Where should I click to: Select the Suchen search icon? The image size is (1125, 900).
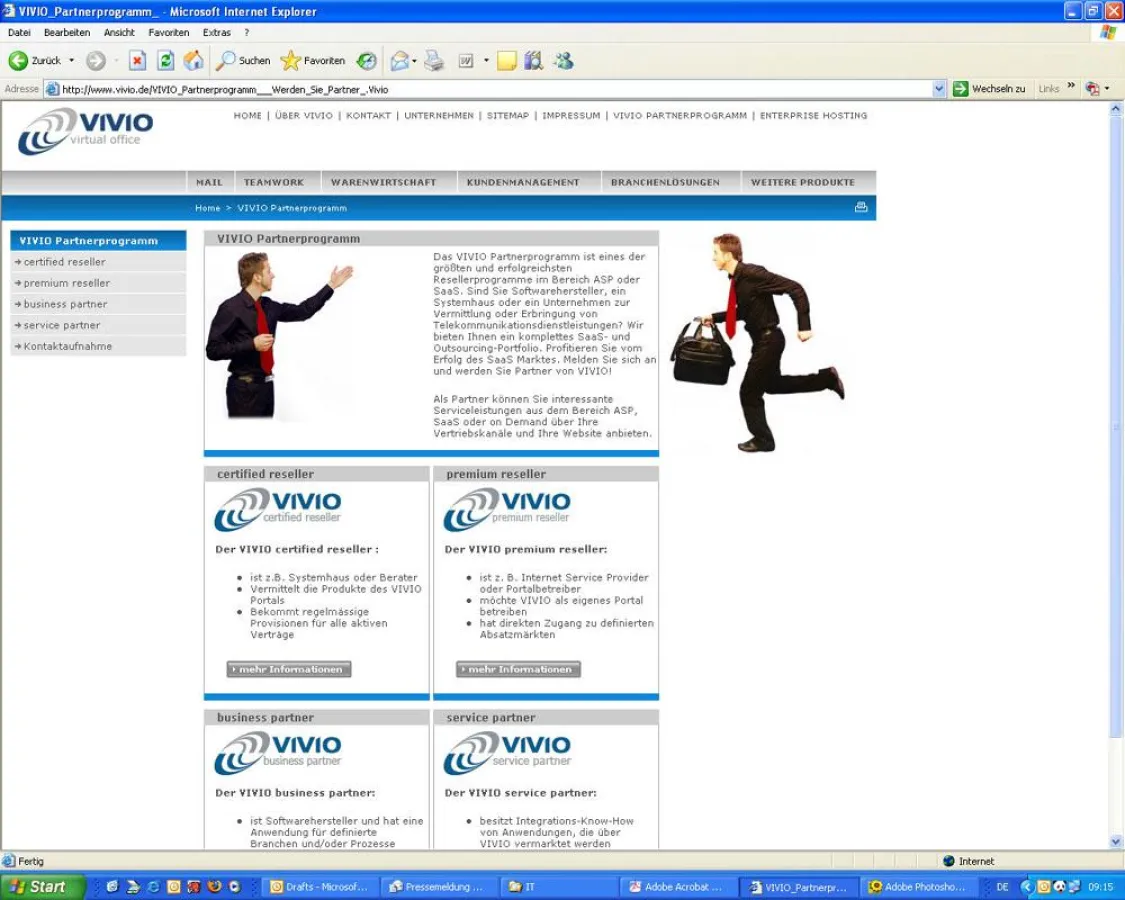pos(227,61)
